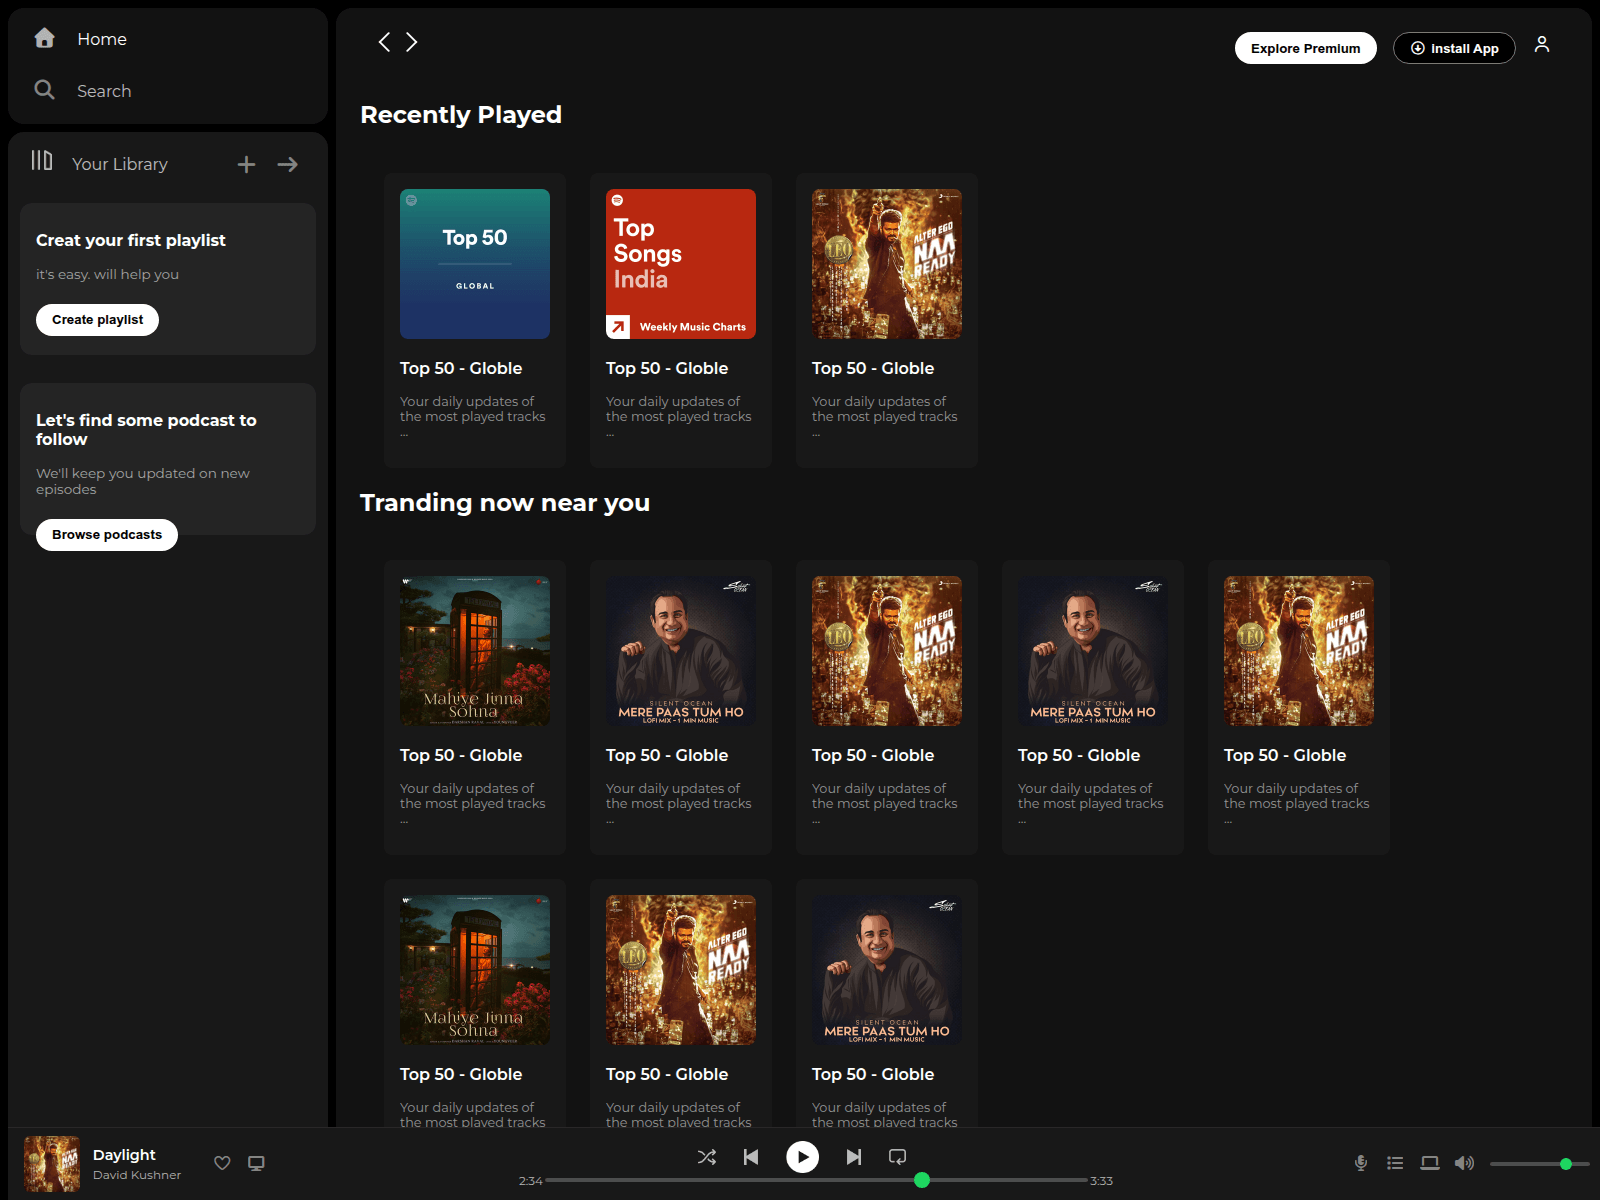
Task: Click Creat your first playlist text
Action: pyautogui.click(x=131, y=240)
